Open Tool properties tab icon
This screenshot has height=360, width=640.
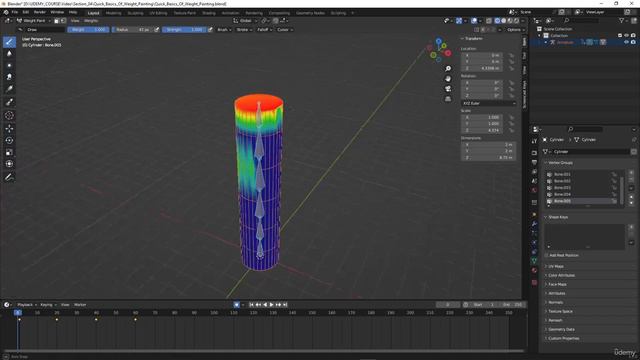click(x=534, y=141)
